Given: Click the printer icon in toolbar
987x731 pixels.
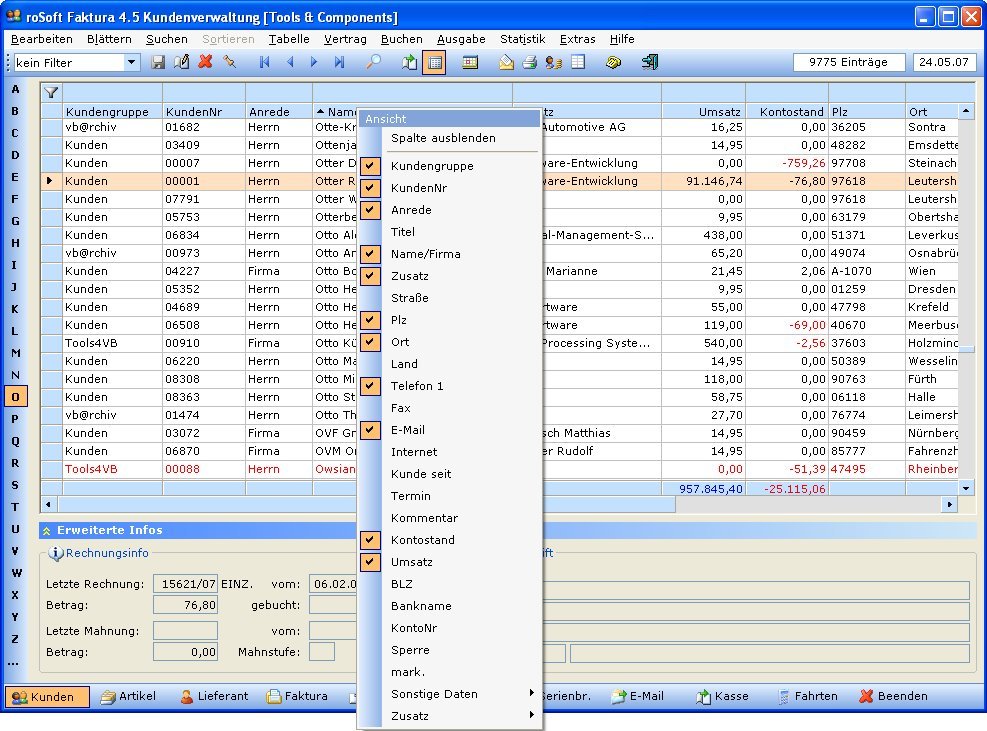Looking at the screenshot, I should 530,62.
